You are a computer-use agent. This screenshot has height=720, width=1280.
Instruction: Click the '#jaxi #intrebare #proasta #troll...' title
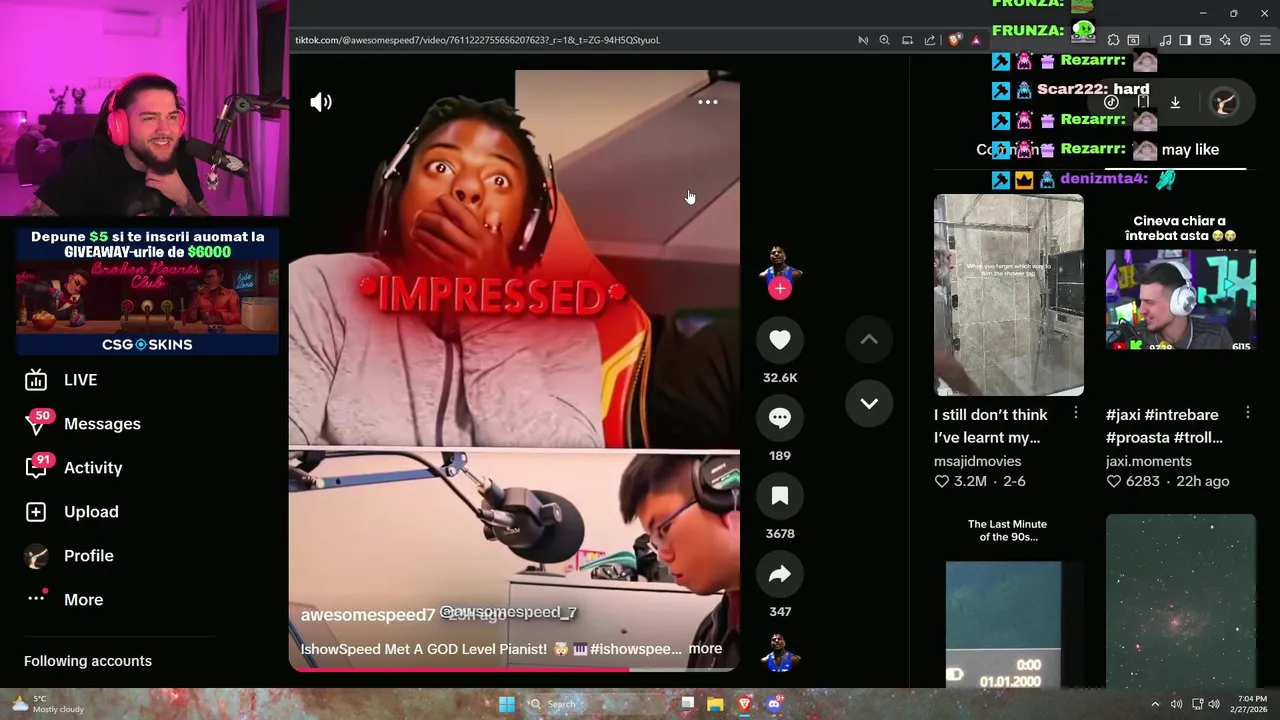pyautogui.click(x=1164, y=426)
